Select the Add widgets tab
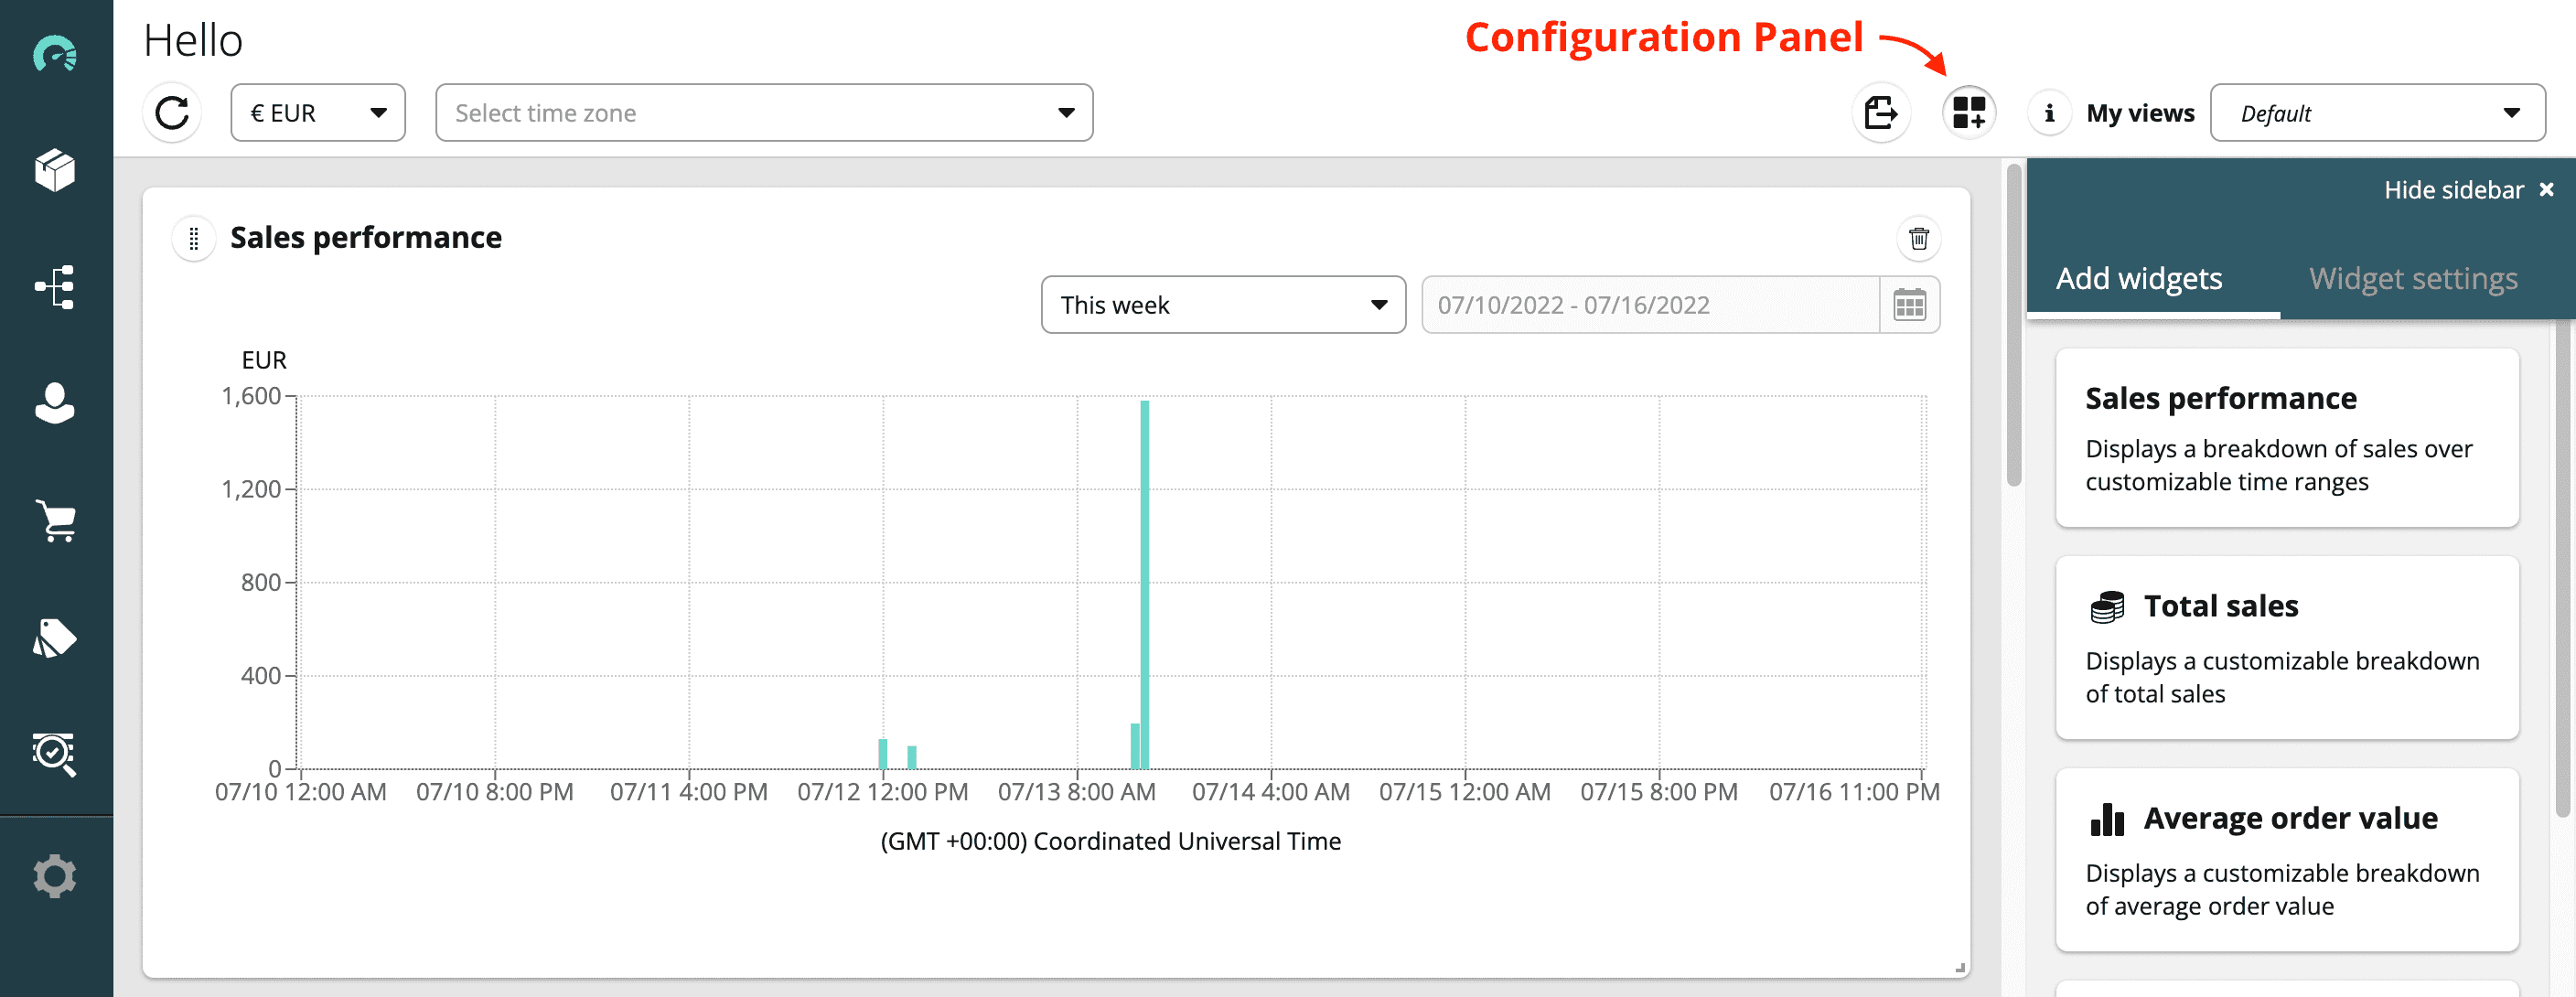The image size is (2576, 997). pos(2138,279)
